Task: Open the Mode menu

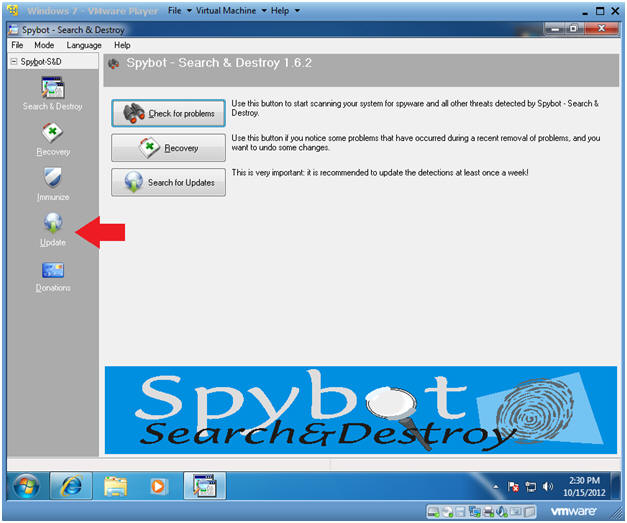Action: coord(44,45)
